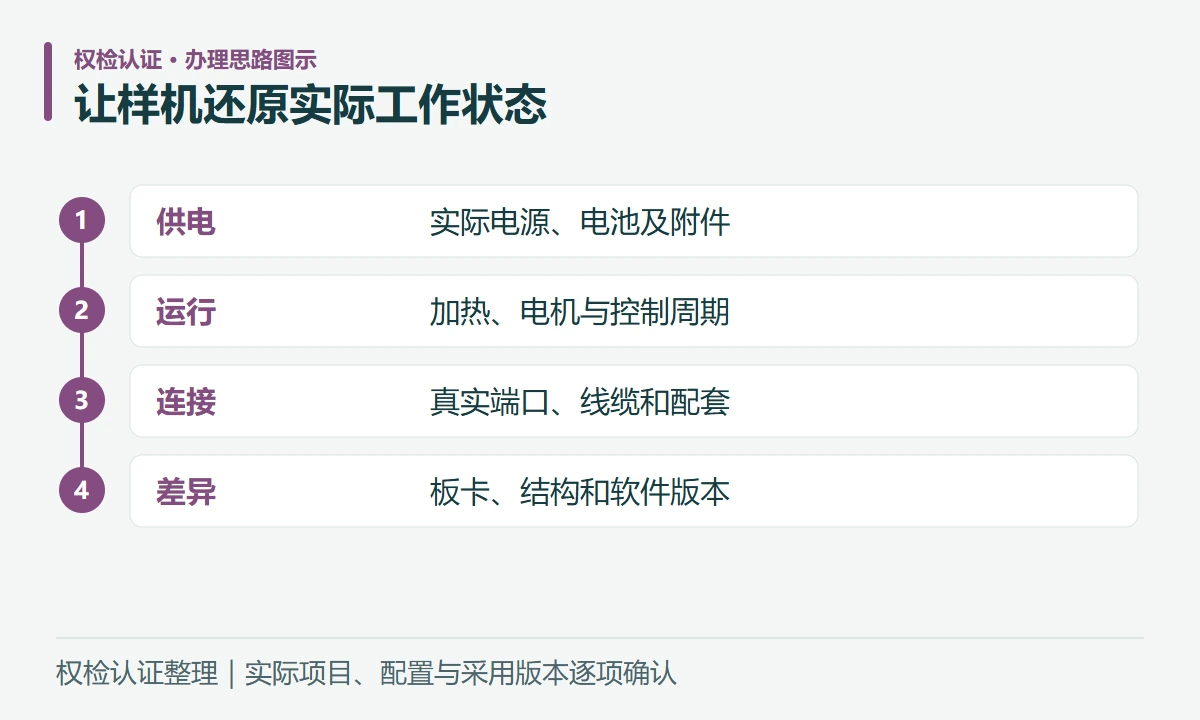Click the step 3 number circle
Image resolution: width=1200 pixels, height=720 pixels.
(x=82, y=401)
